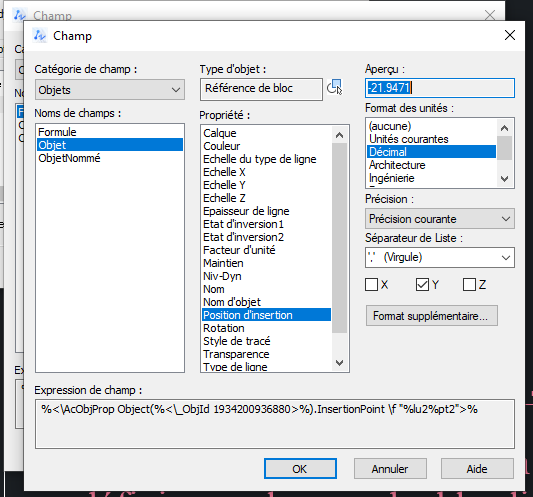The image size is (533, 497).
Task: Select the Rotation property
Action: [x=266, y=328]
